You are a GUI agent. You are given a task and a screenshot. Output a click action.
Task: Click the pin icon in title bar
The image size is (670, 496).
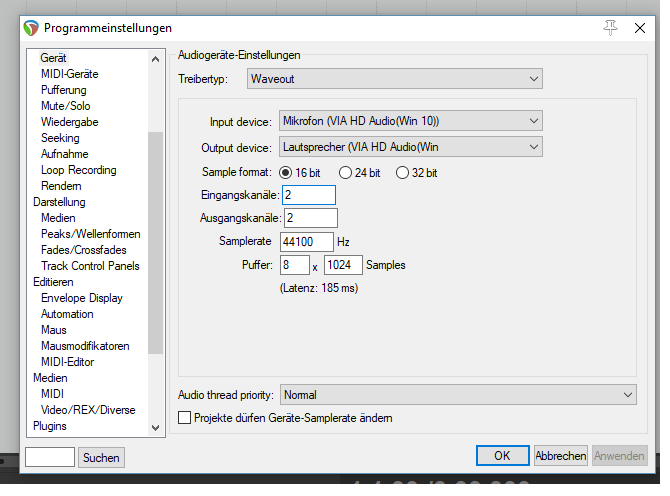click(x=610, y=28)
